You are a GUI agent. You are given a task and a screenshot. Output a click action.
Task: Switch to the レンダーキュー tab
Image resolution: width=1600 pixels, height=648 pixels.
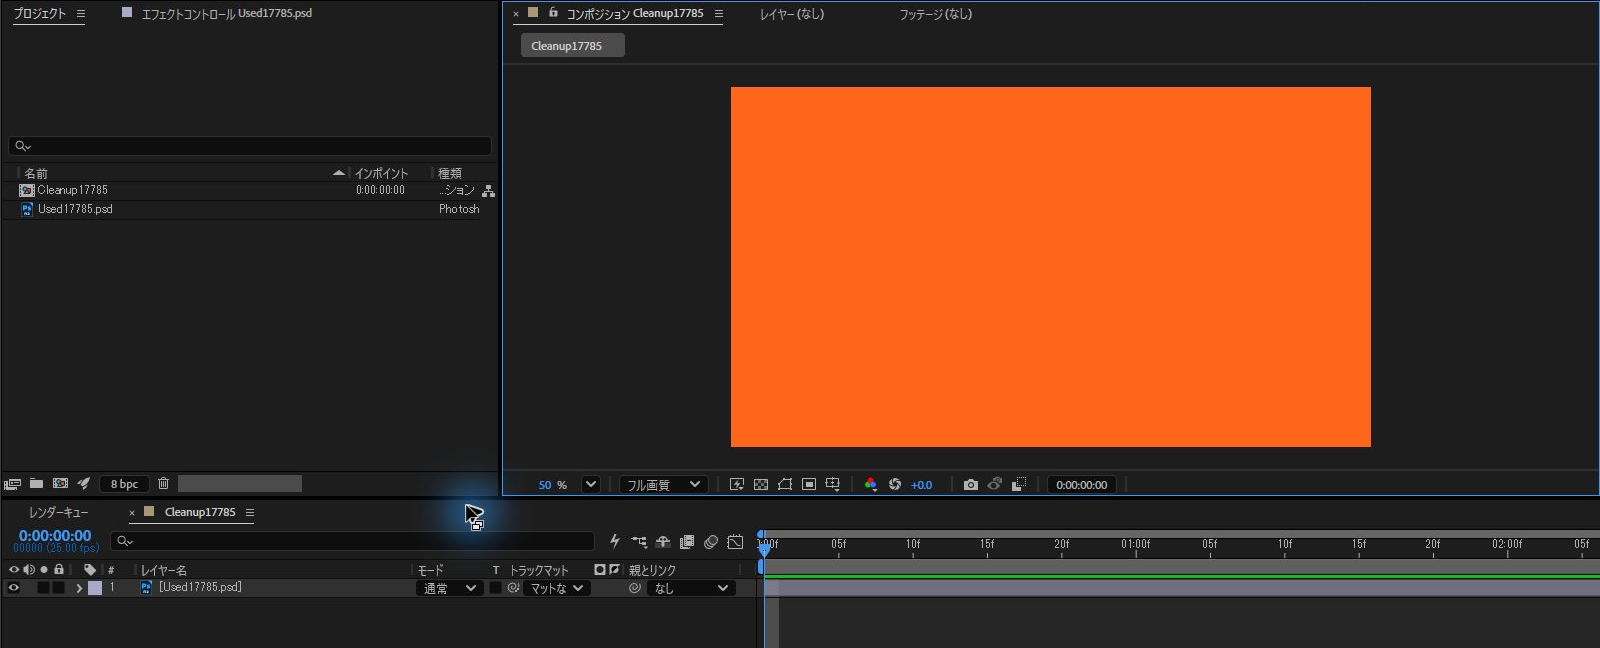(x=58, y=512)
